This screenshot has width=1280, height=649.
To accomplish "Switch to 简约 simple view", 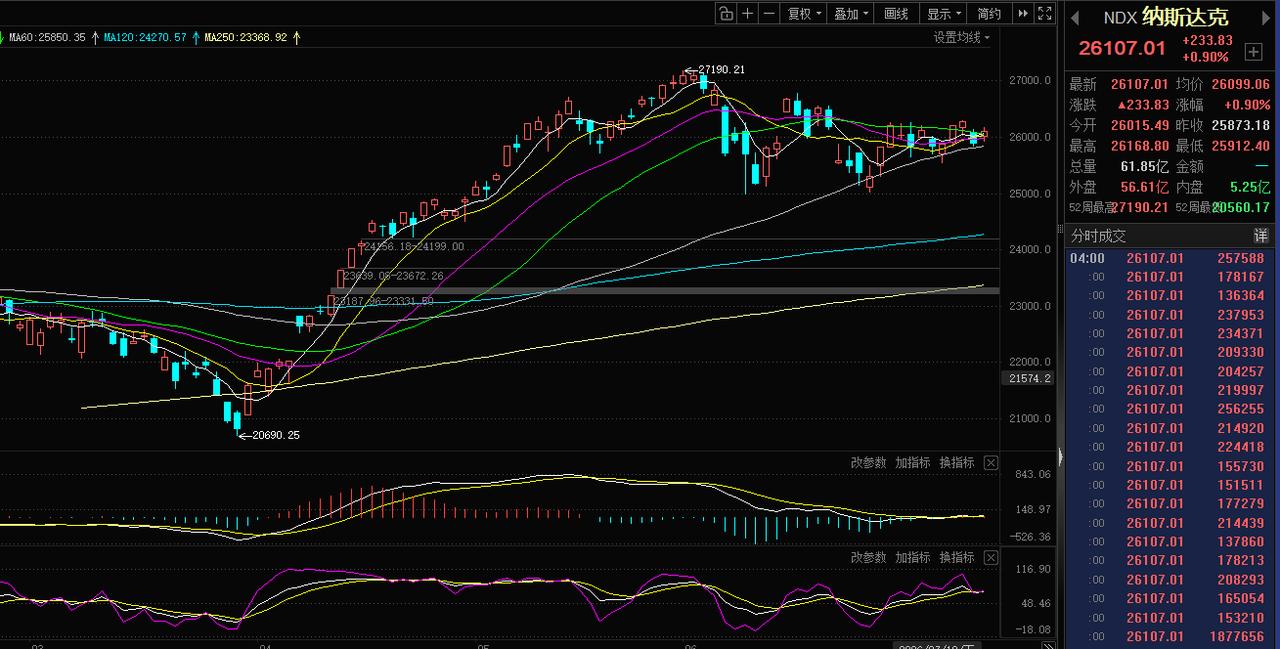I will pos(989,13).
